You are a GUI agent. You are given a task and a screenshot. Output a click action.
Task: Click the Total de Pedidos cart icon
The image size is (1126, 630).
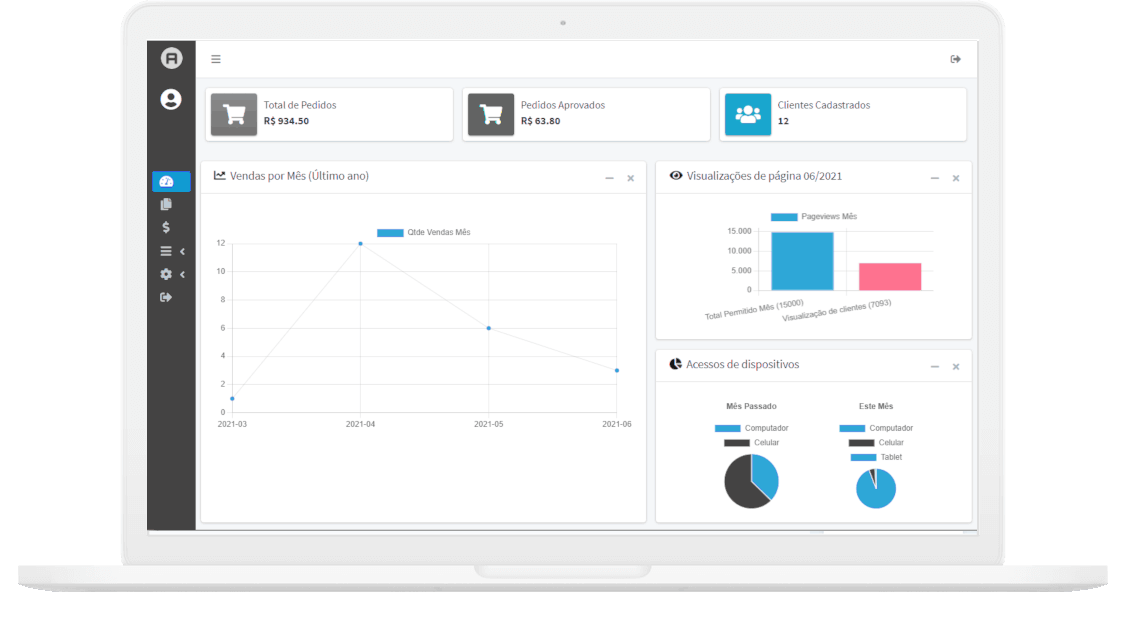click(x=234, y=114)
